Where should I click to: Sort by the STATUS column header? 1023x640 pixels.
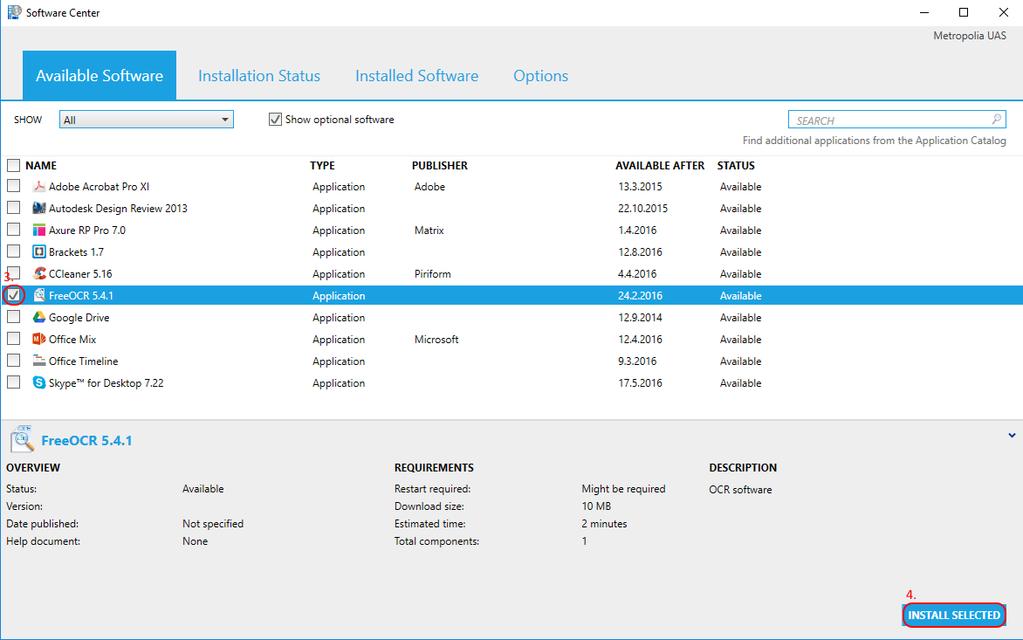[x=736, y=166]
